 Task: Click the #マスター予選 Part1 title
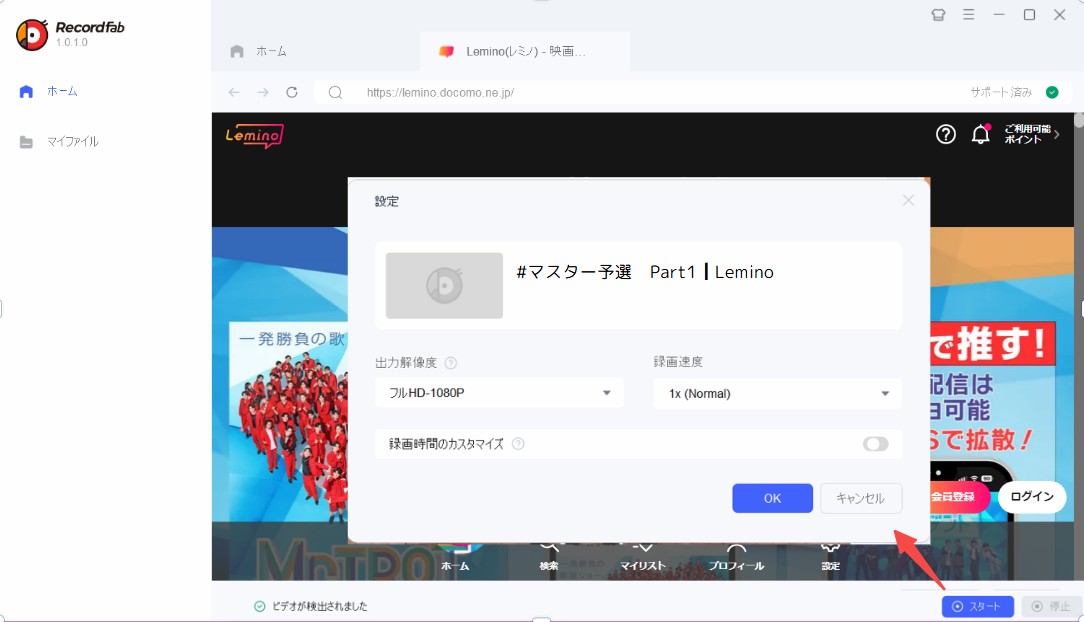(x=644, y=272)
